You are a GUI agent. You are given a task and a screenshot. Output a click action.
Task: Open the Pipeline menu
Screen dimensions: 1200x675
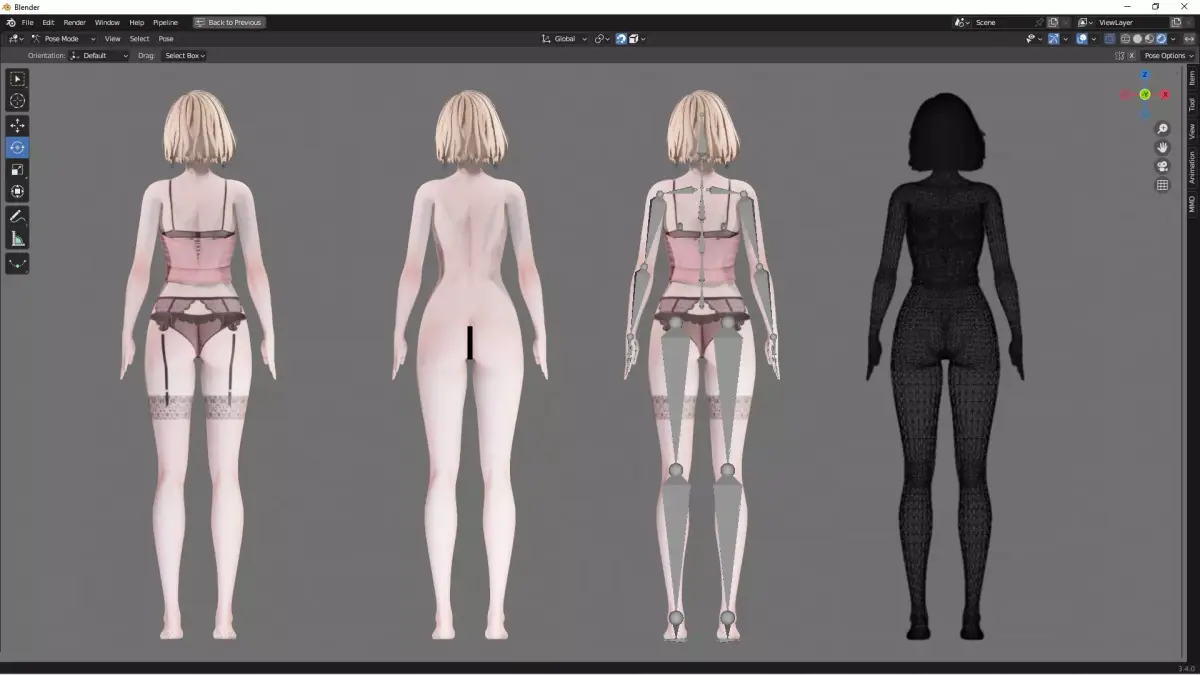(x=165, y=22)
